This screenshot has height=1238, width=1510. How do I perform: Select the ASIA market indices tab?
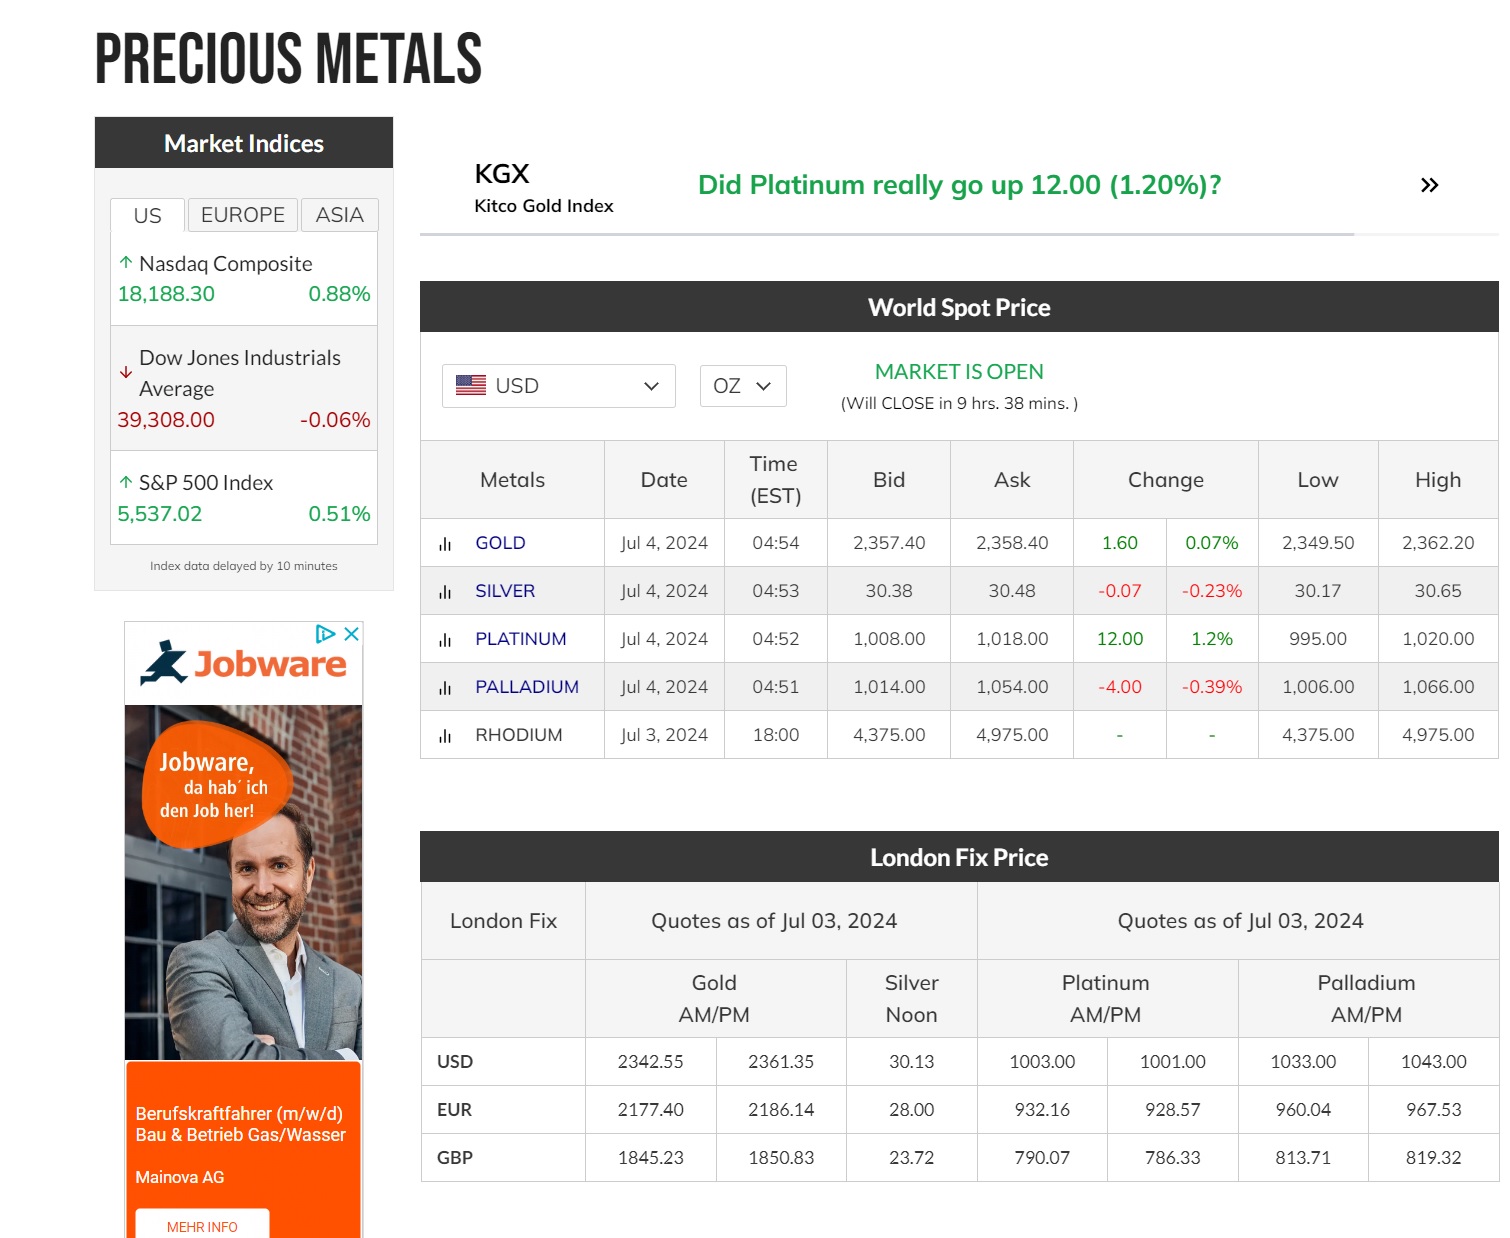coord(339,215)
